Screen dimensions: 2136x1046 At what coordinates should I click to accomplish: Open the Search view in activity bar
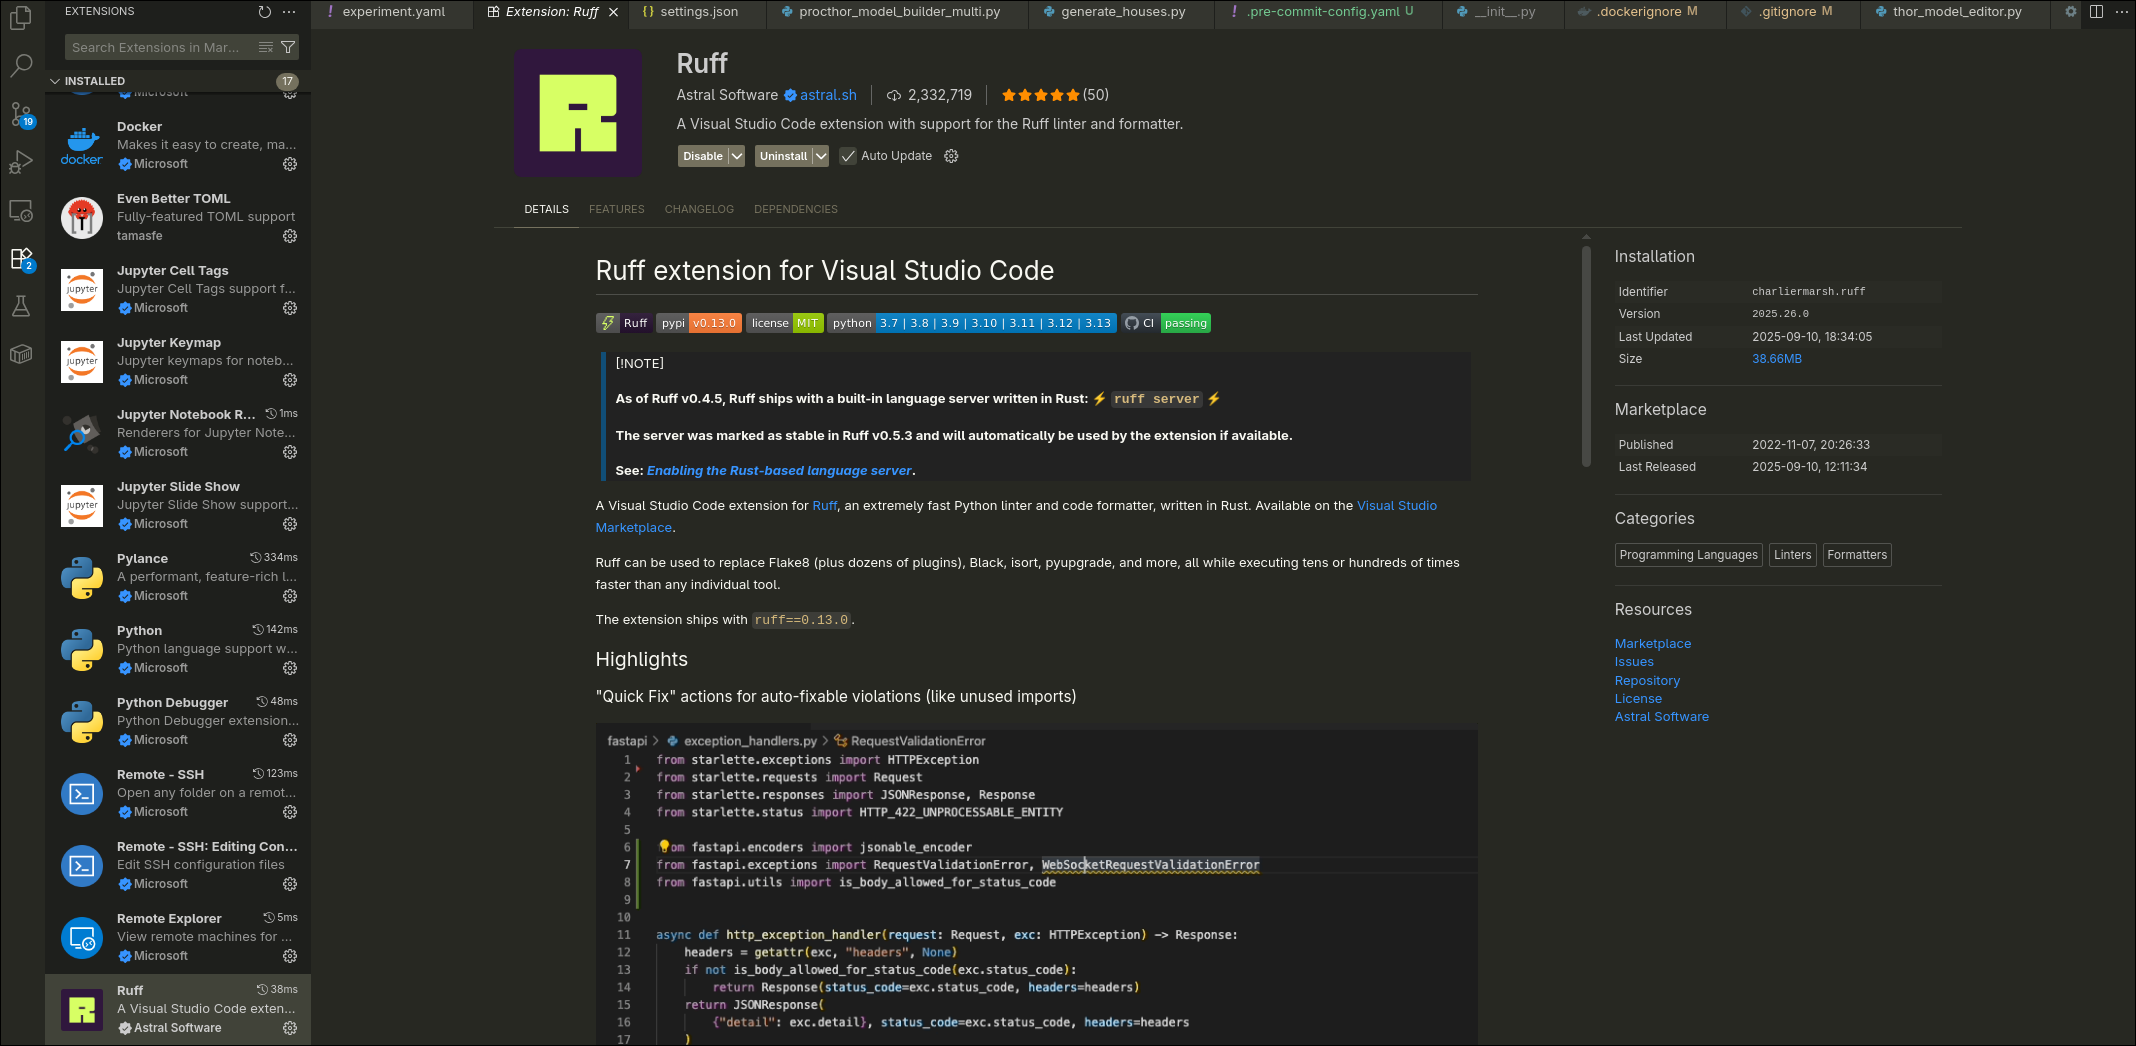[x=21, y=66]
